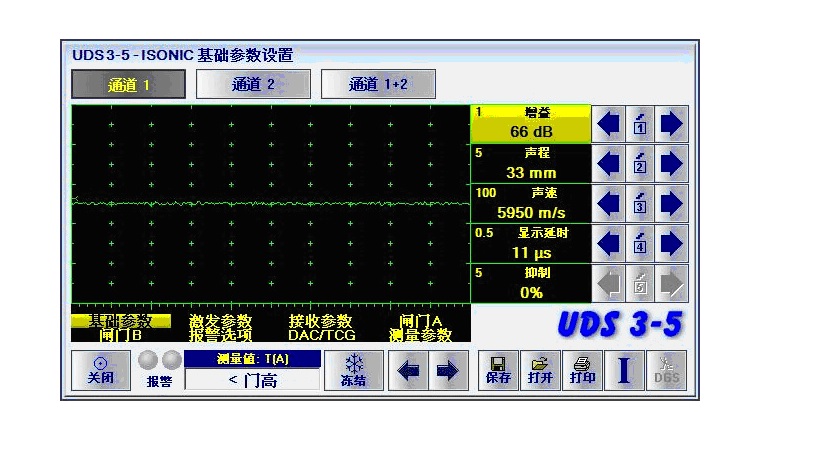Go to next menu with bottom right arrow
The height and width of the screenshot is (460, 819).
pyautogui.click(x=448, y=371)
